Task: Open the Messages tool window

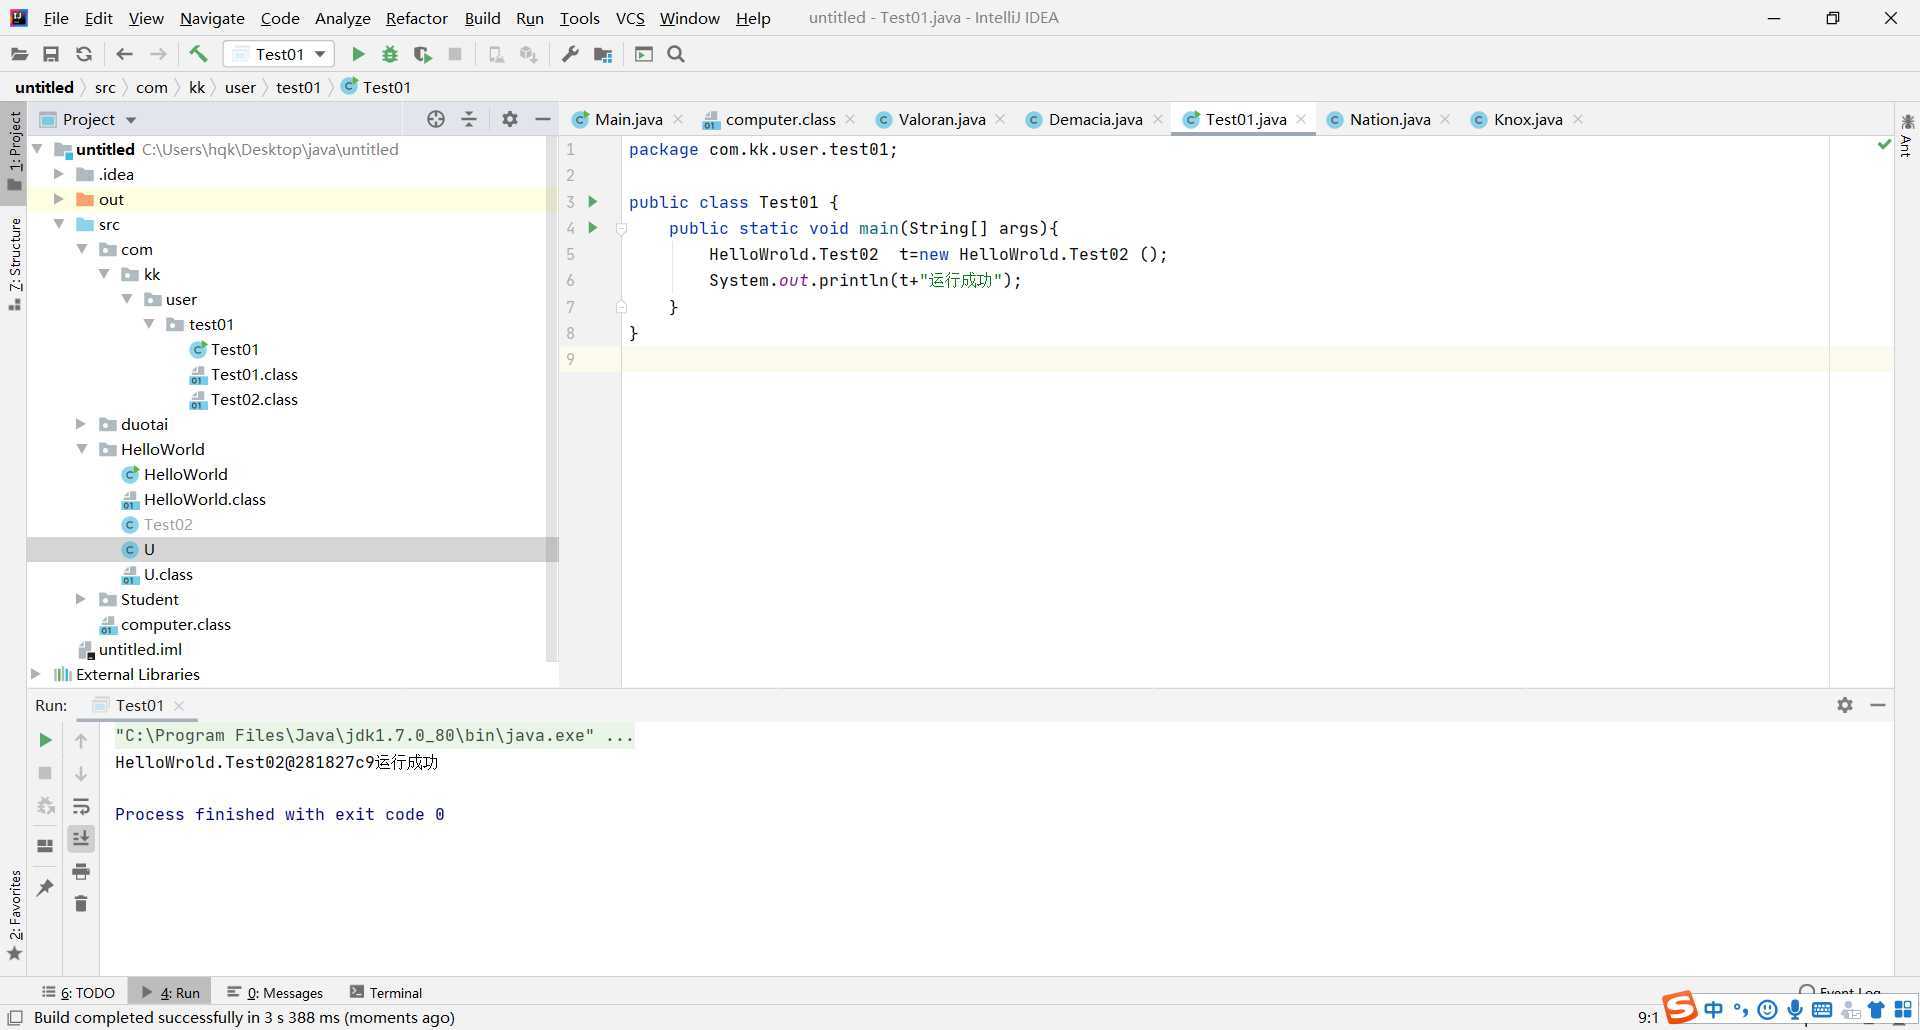Action: [275, 992]
